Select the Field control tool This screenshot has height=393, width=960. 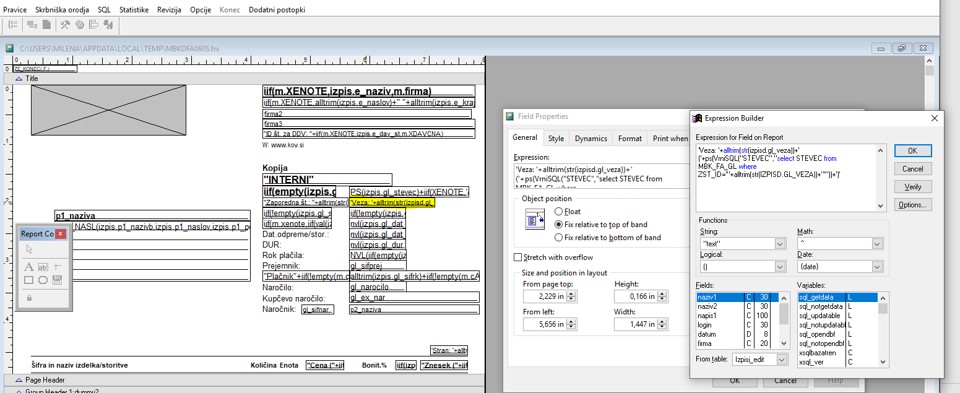coord(43,267)
